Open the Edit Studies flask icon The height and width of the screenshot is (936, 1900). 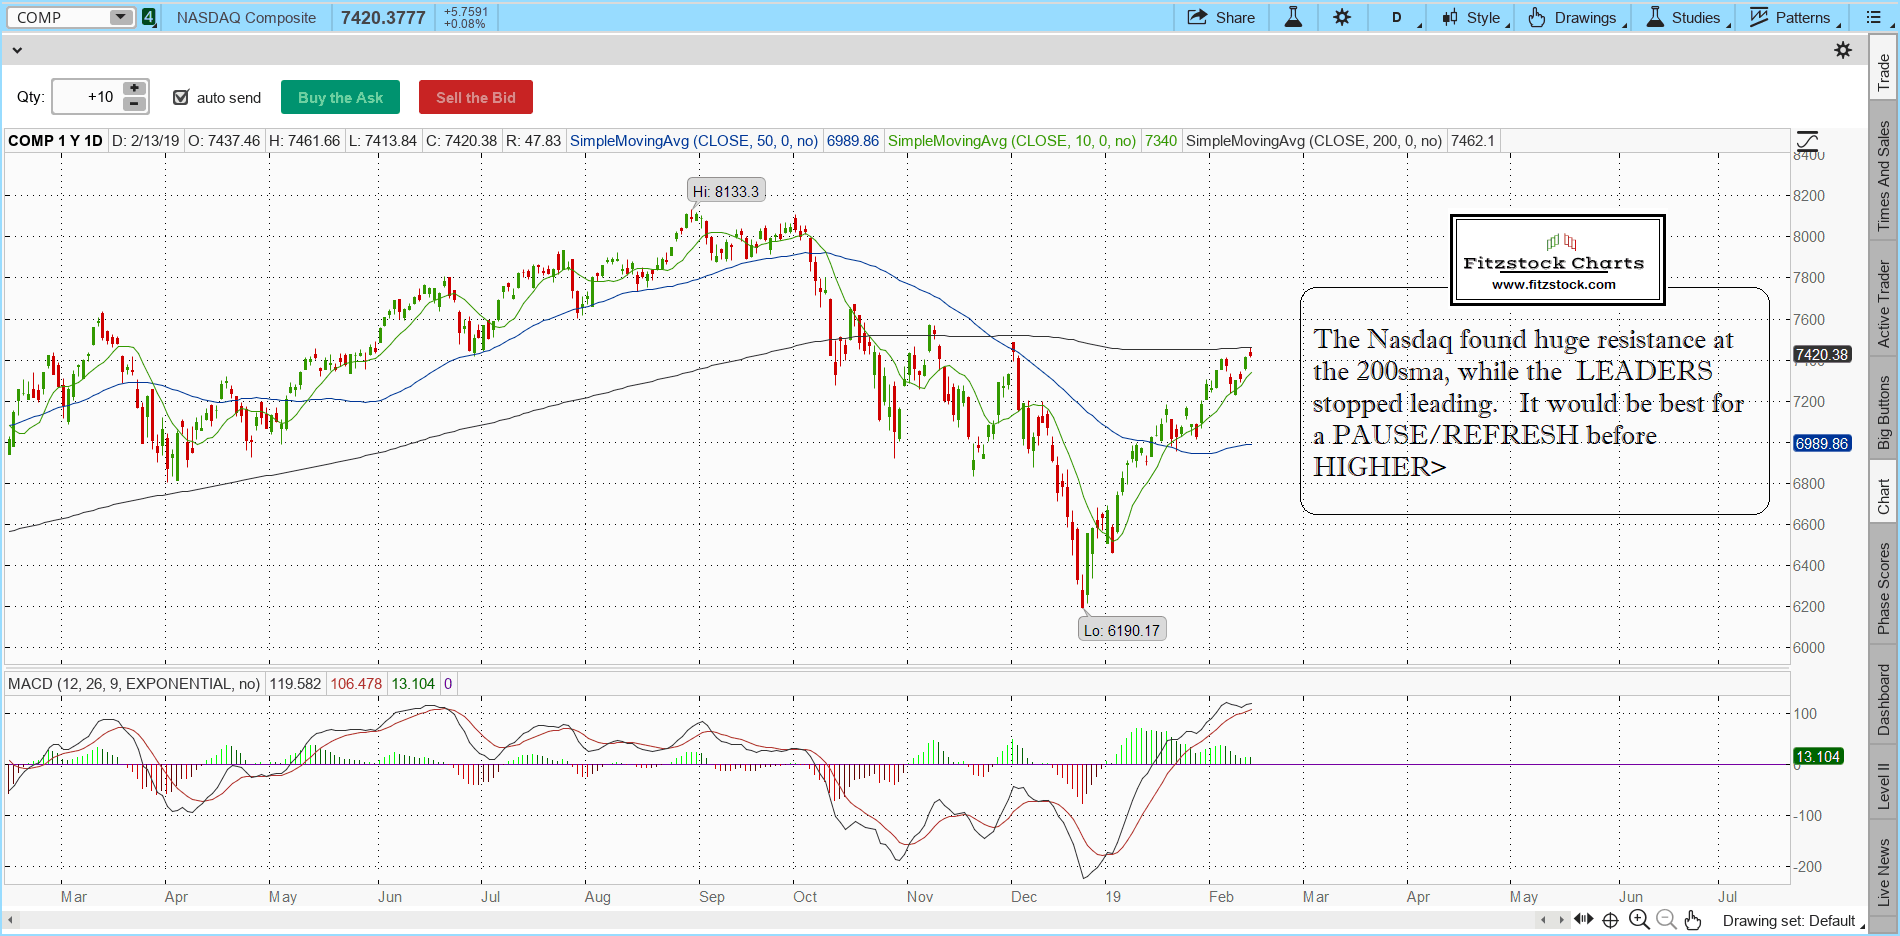click(1293, 17)
